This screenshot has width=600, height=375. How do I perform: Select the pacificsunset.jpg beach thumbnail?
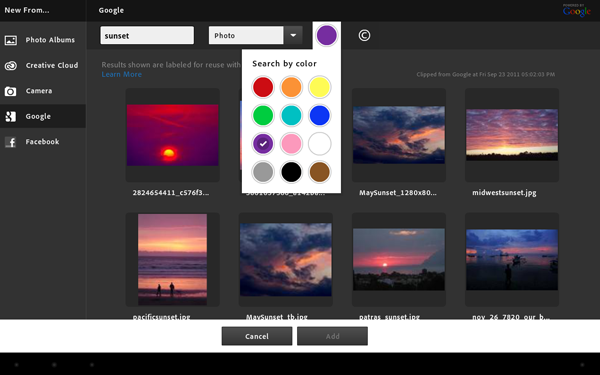pyautogui.click(x=173, y=259)
